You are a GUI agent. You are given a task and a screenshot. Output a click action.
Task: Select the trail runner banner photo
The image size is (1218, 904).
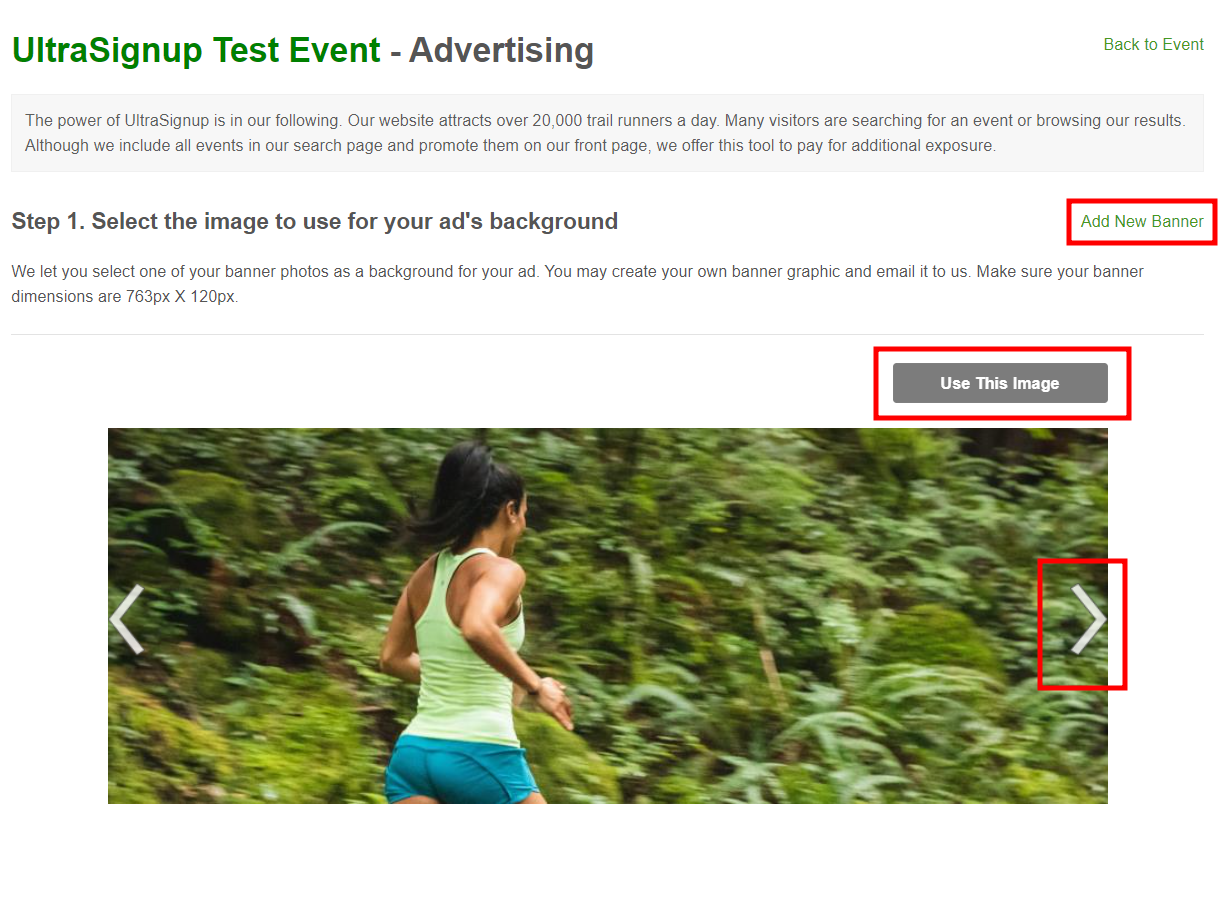(608, 616)
